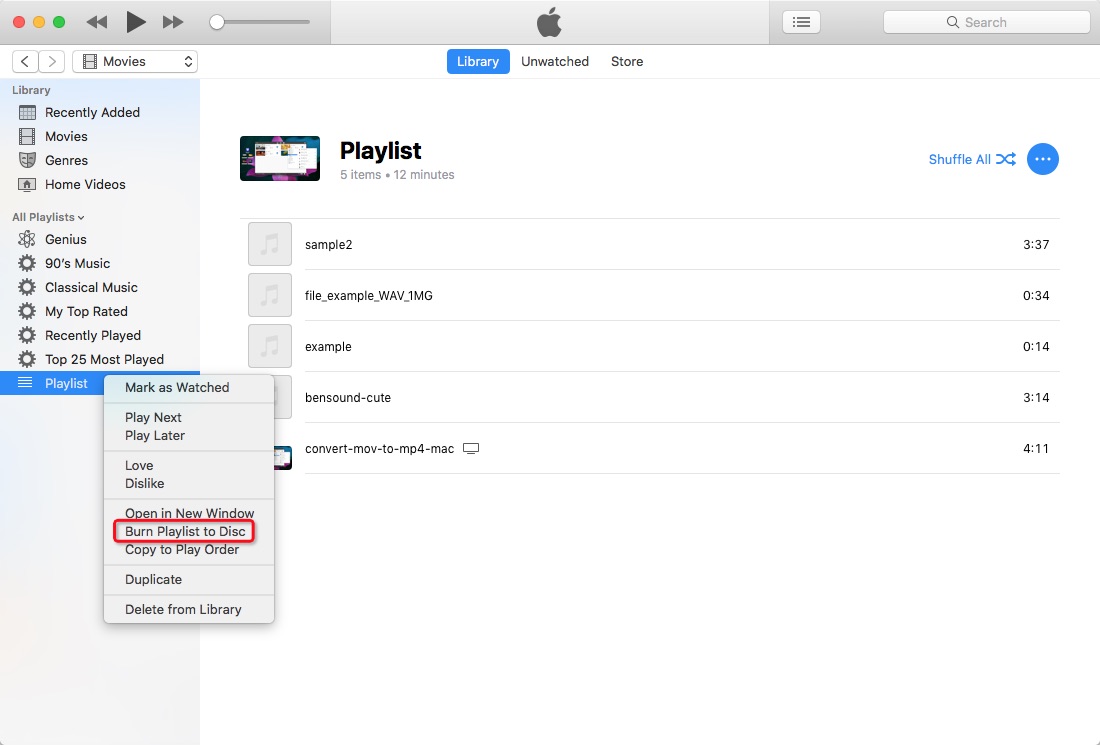This screenshot has height=745, width=1100.
Task: Collapse the All Playlists section
Action: [47, 217]
